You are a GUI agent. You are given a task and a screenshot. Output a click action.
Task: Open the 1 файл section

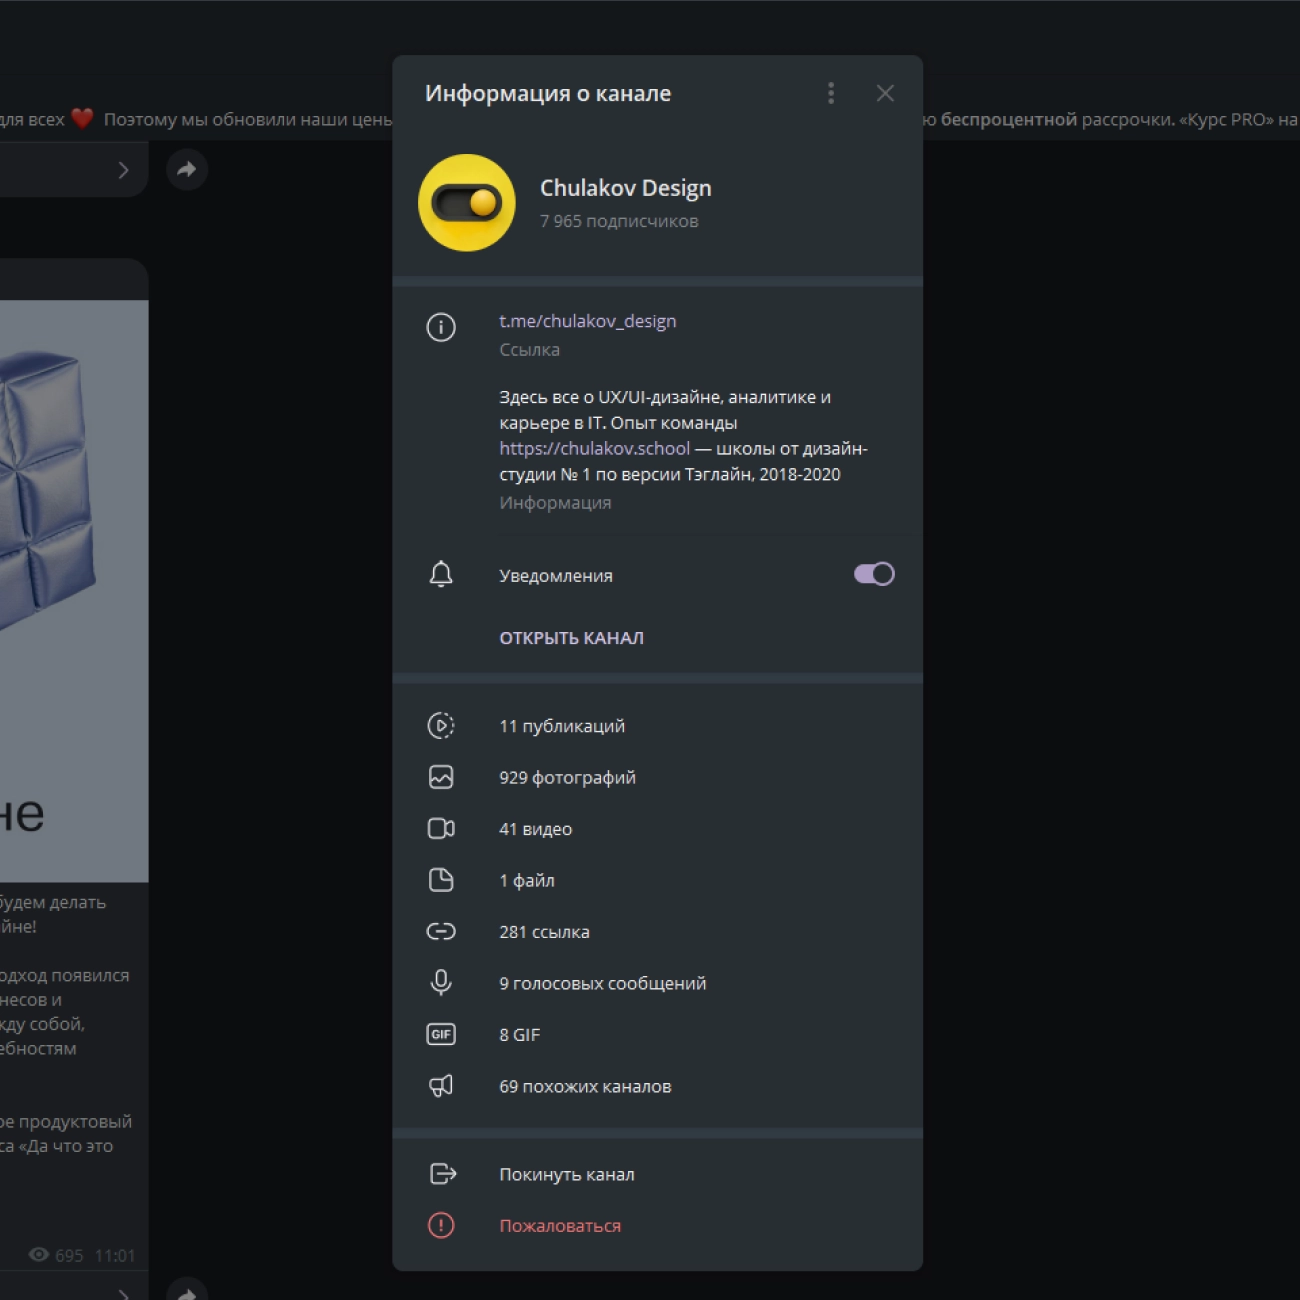(657, 880)
